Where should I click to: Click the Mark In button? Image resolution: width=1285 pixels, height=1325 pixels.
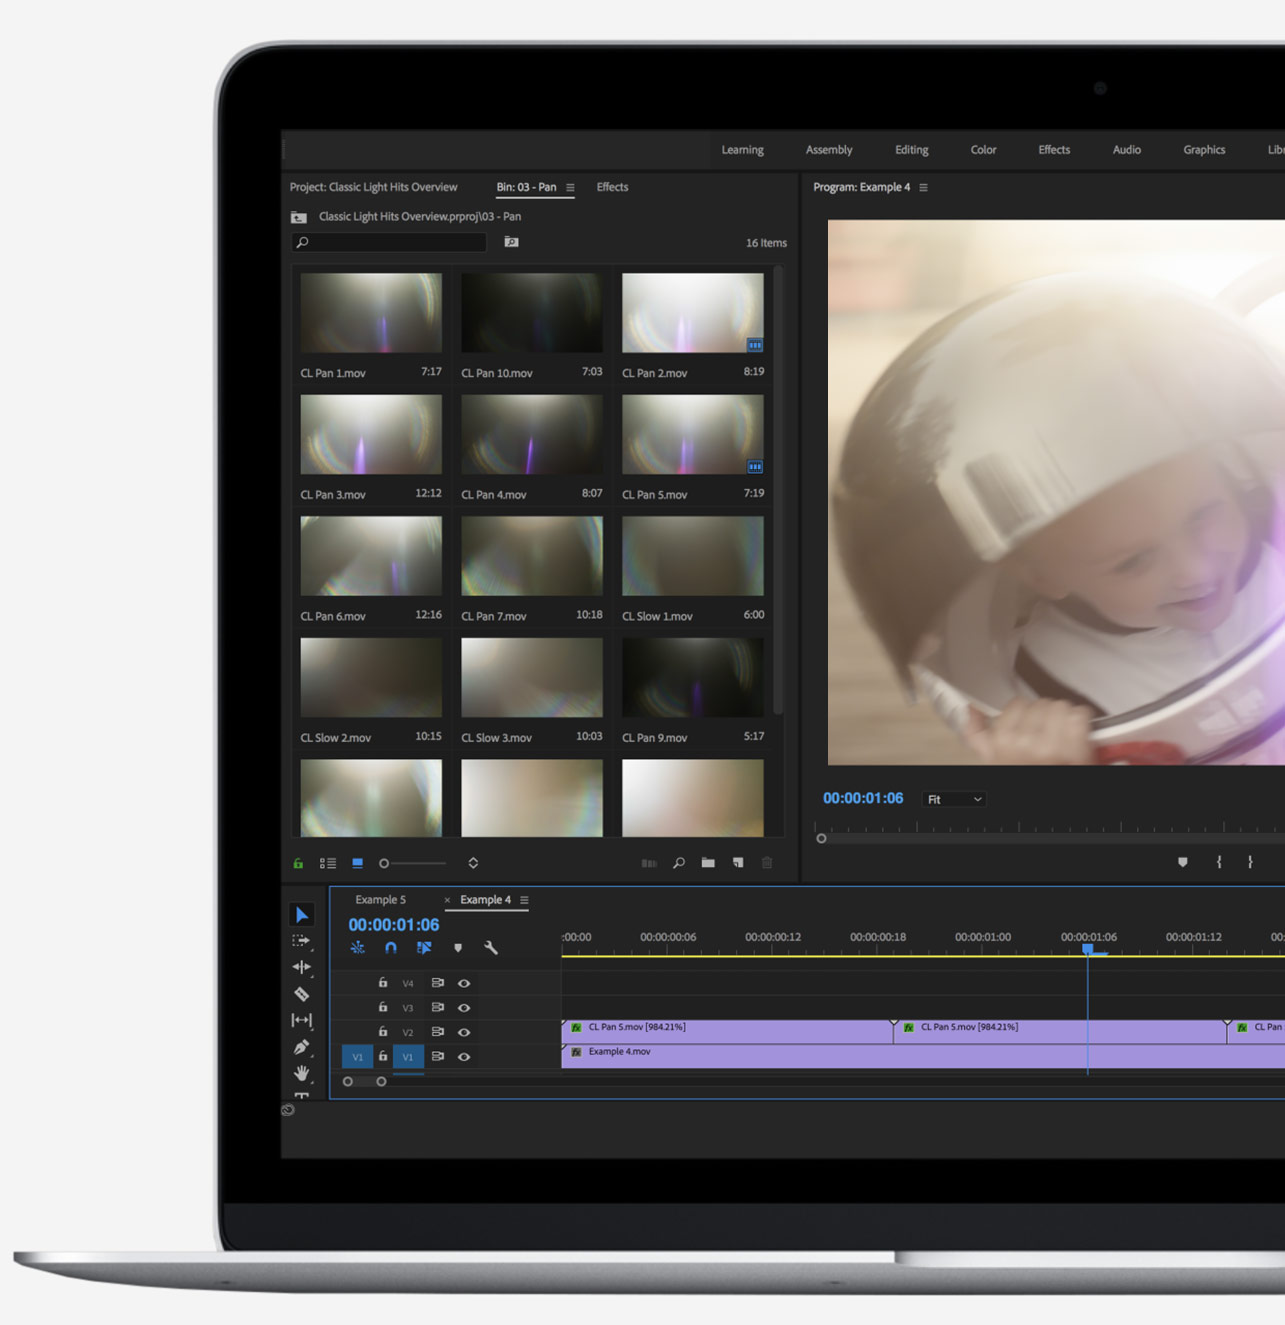(1219, 862)
